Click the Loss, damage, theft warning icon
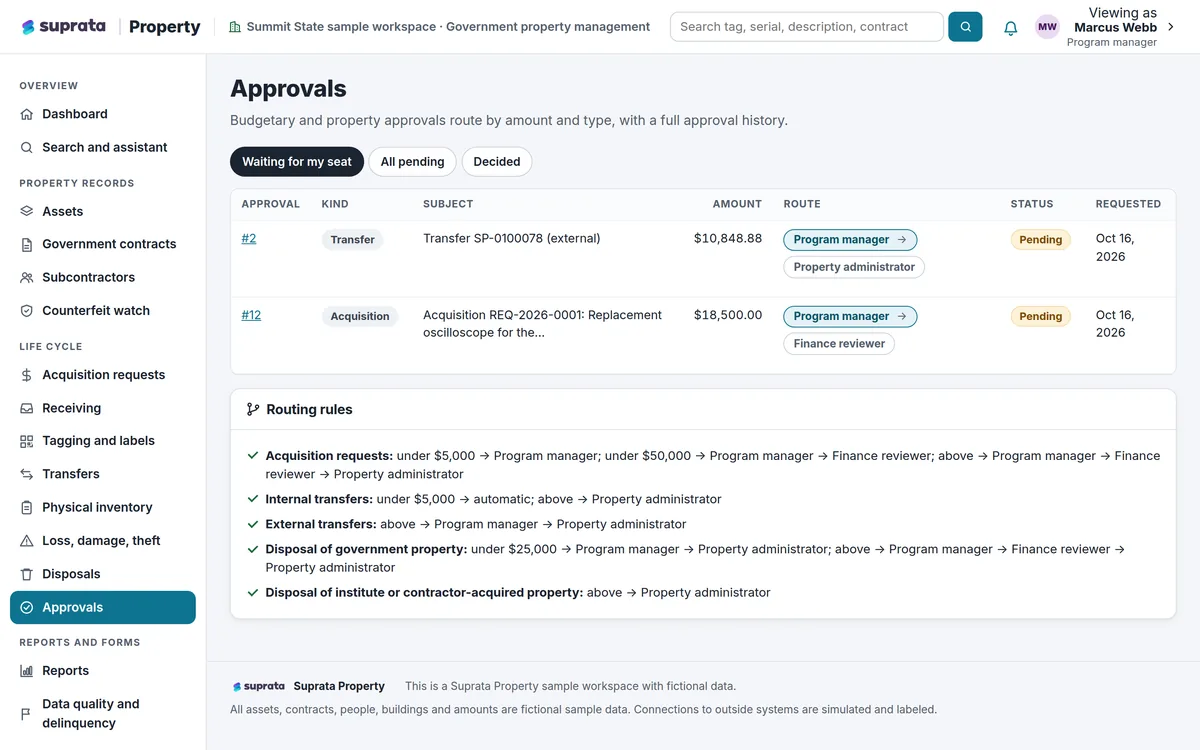Viewport: 1200px width, 750px height. [27, 541]
